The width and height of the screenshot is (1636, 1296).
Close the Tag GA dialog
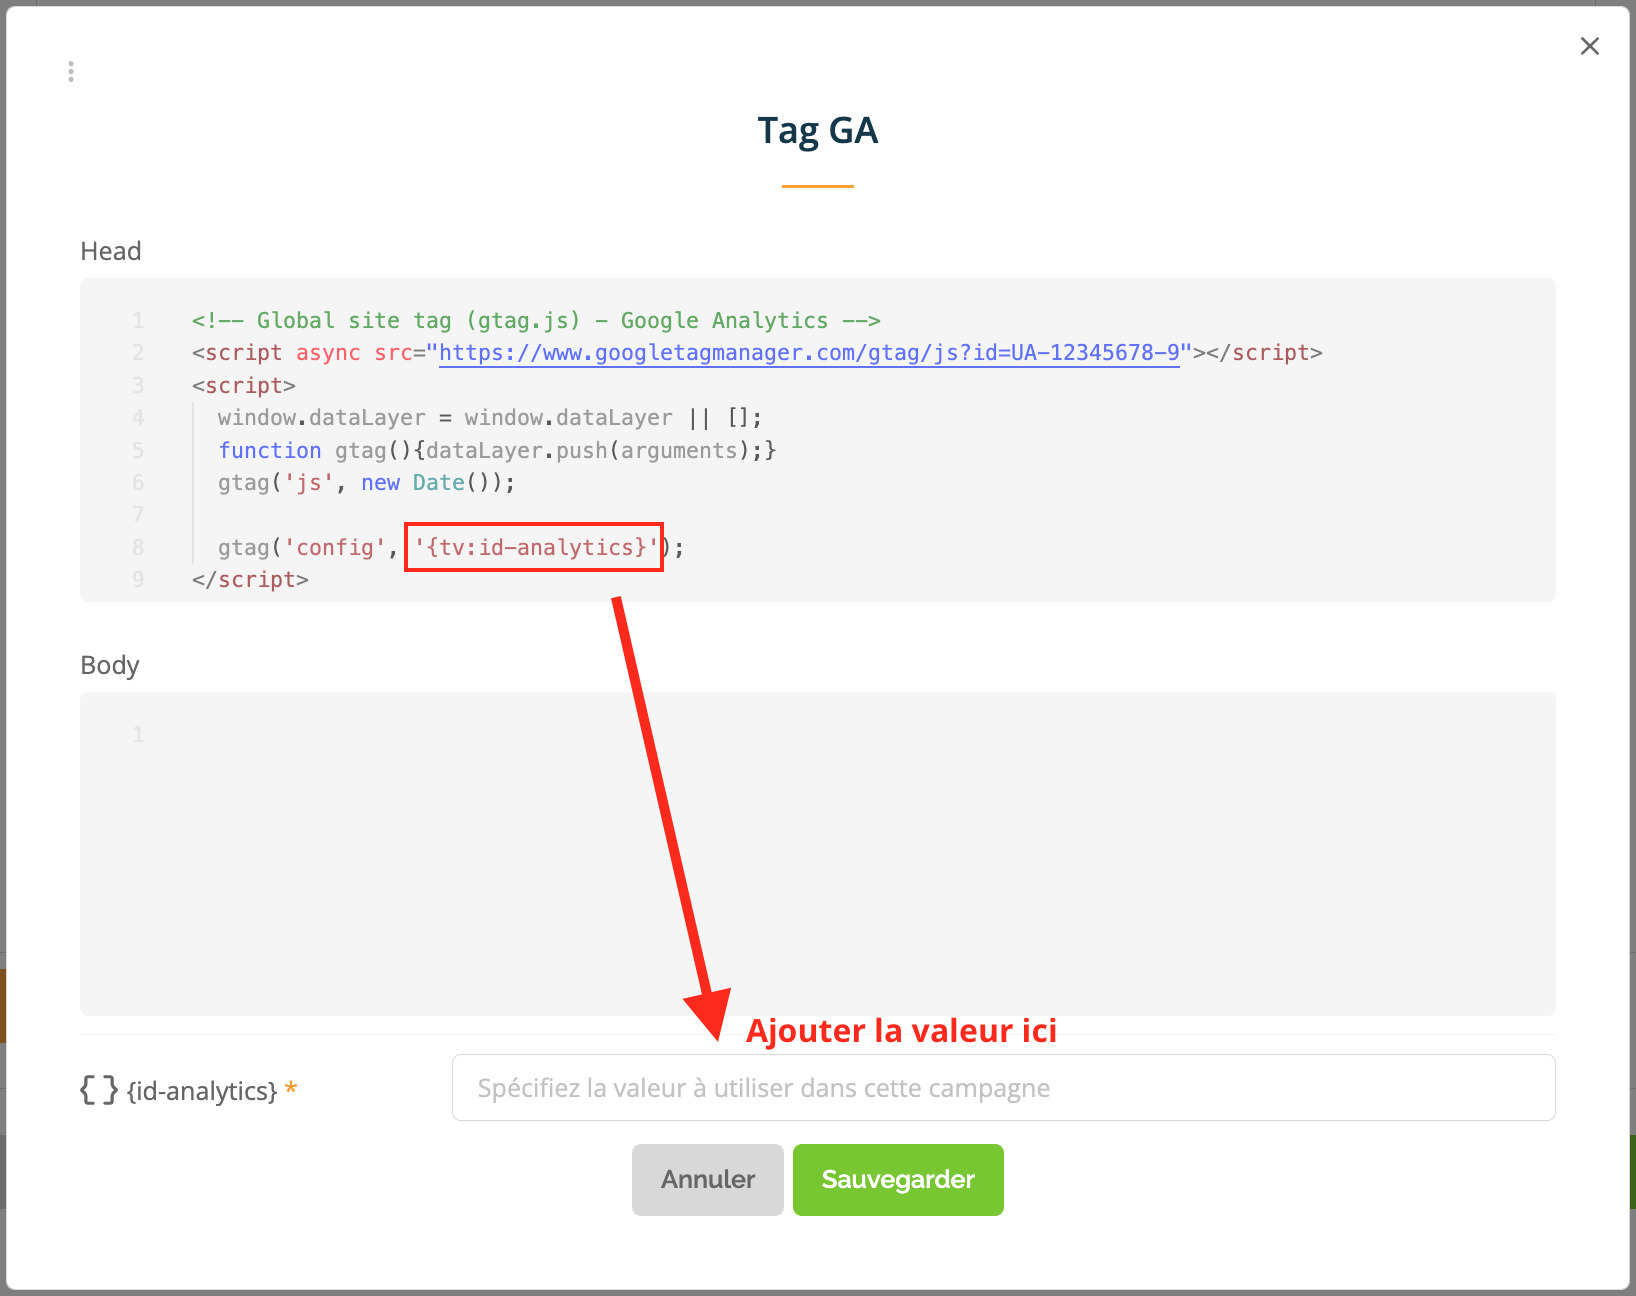(x=1590, y=46)
